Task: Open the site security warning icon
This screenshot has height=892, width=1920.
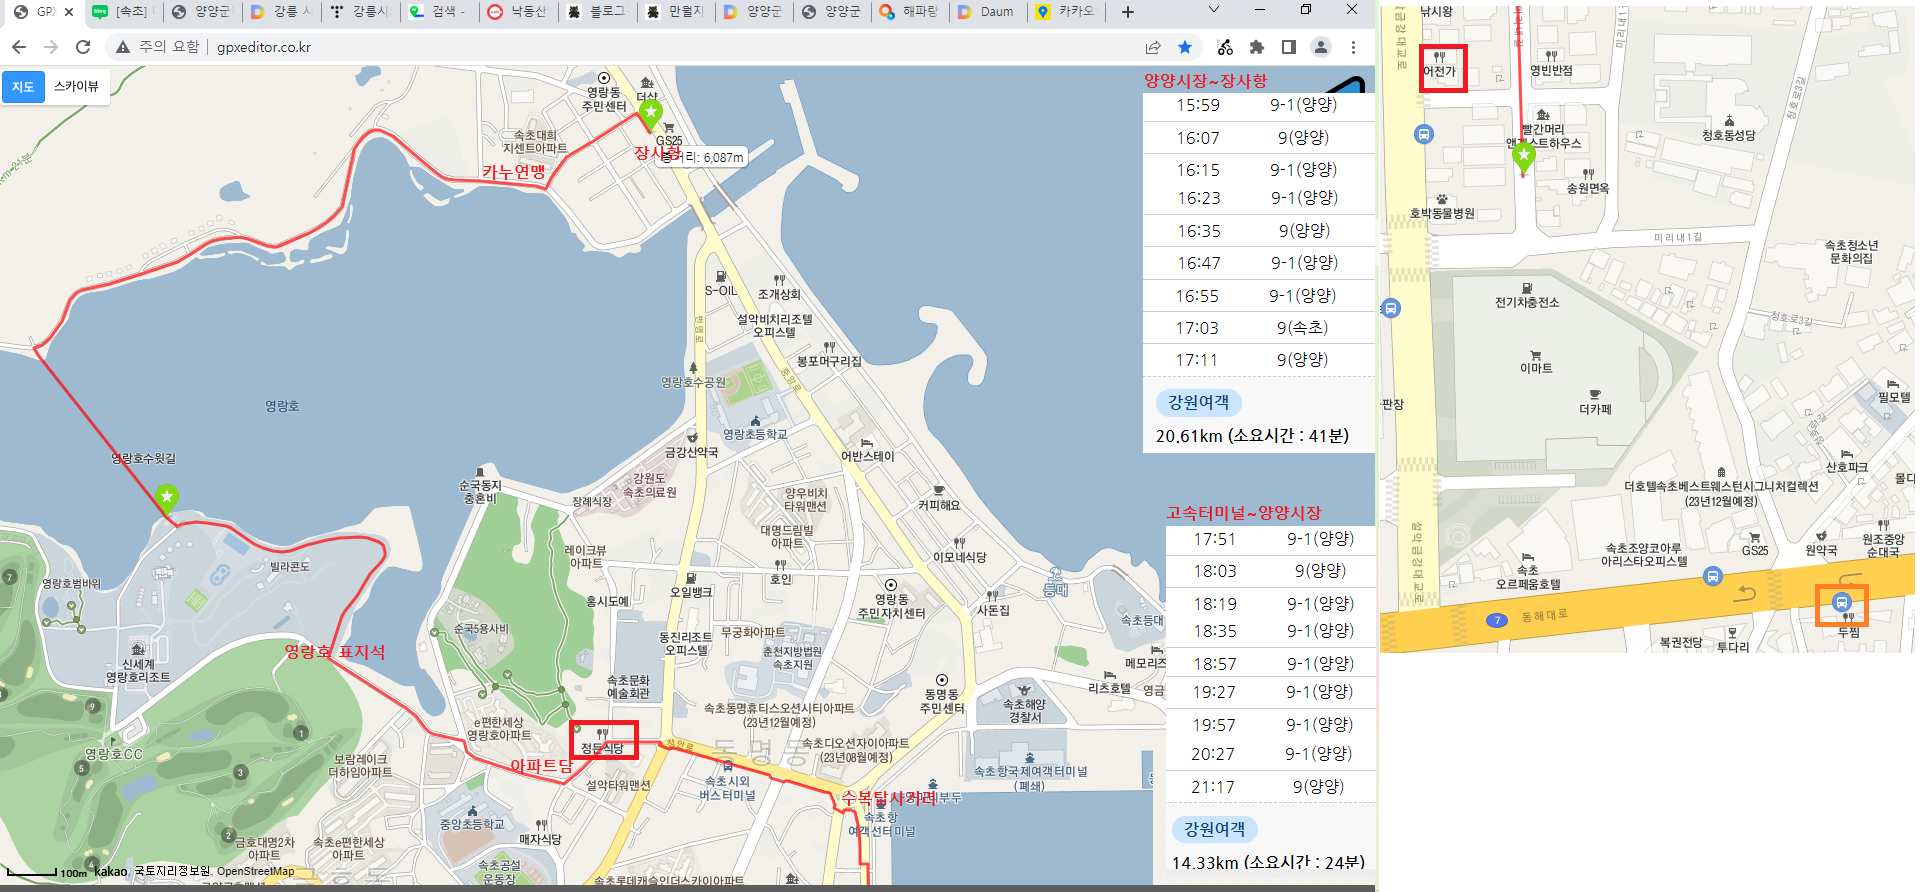Action: pyautogui.click(x=123, y=47)
